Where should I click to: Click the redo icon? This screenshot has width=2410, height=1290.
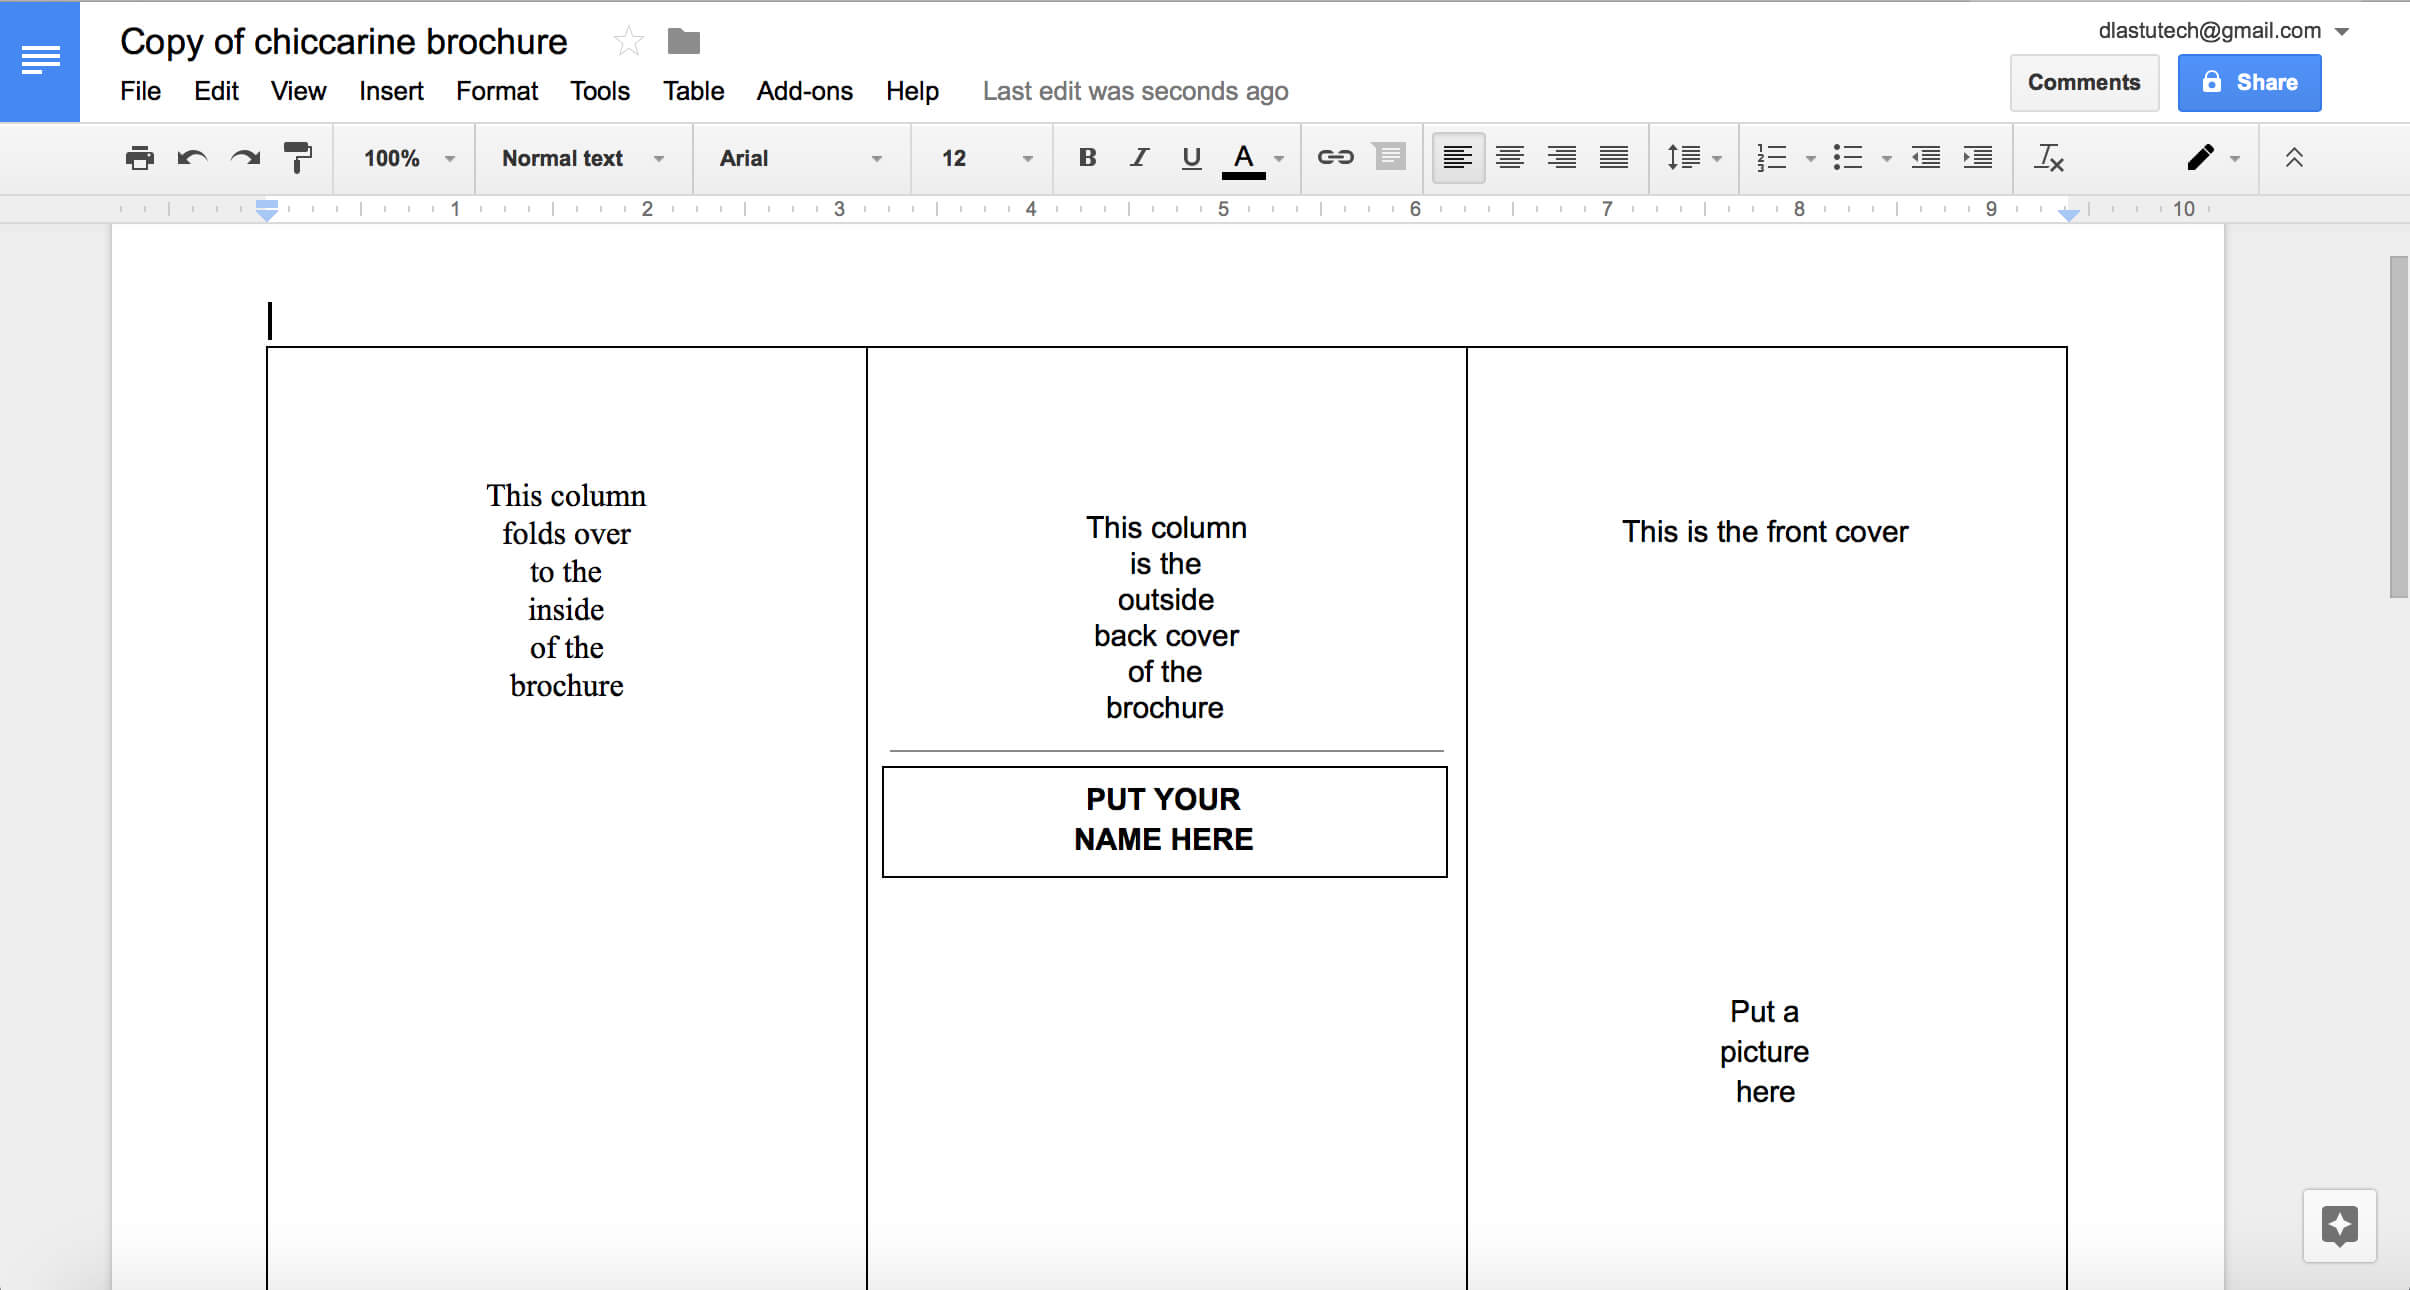[244, 156]
